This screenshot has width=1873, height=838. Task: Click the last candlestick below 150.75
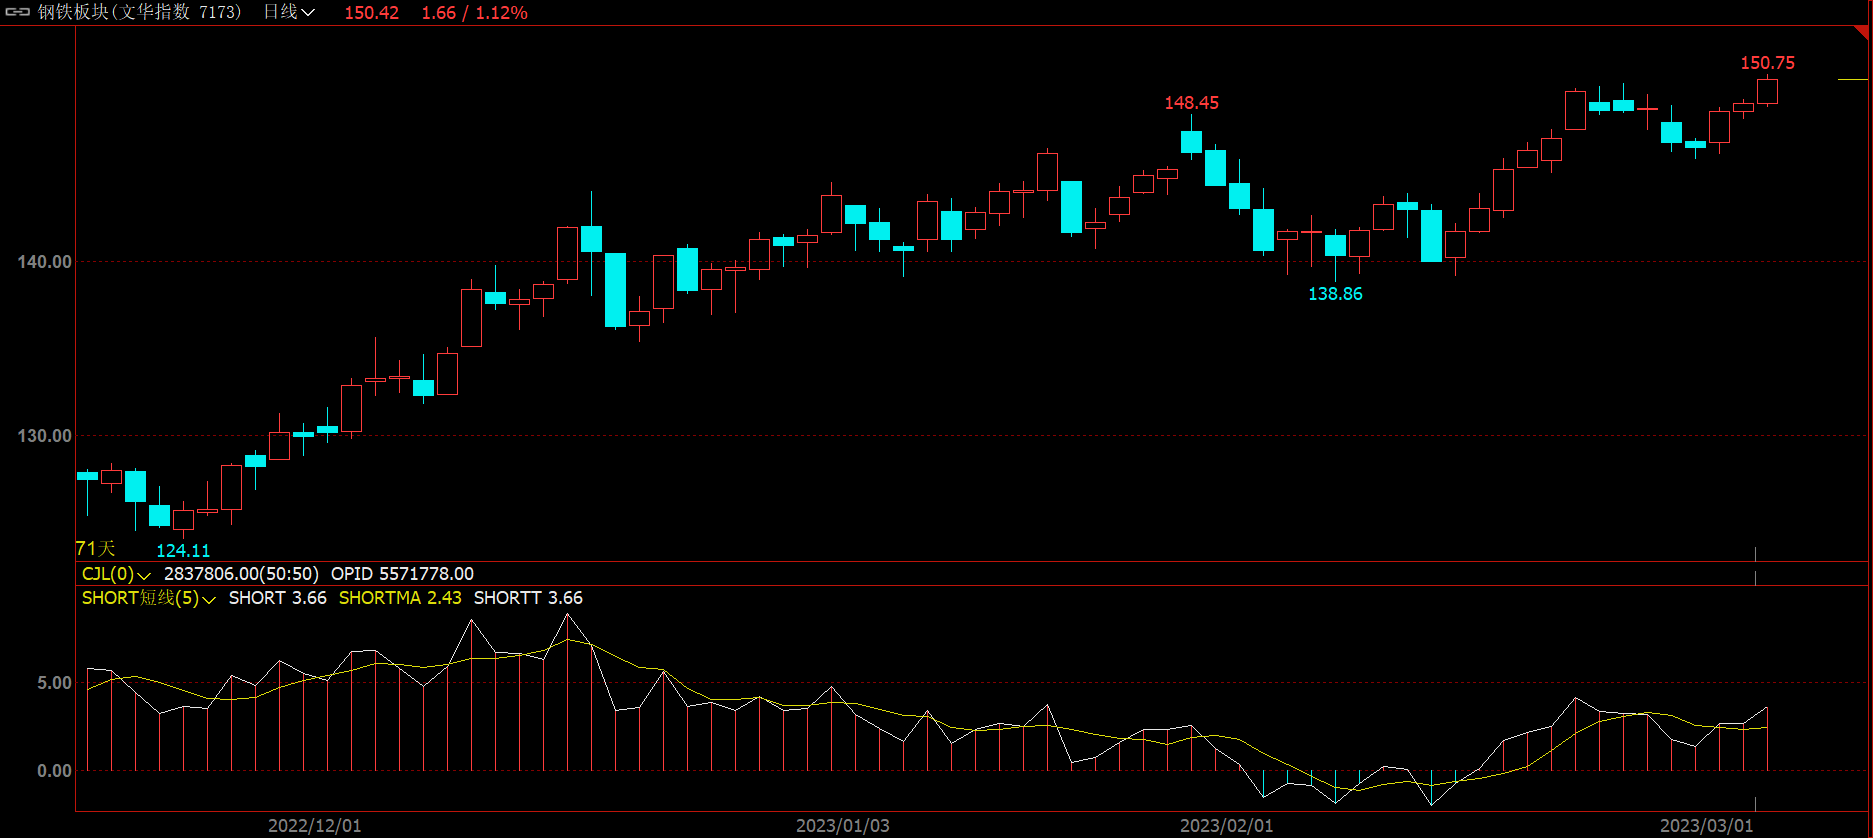point(1767,91)
